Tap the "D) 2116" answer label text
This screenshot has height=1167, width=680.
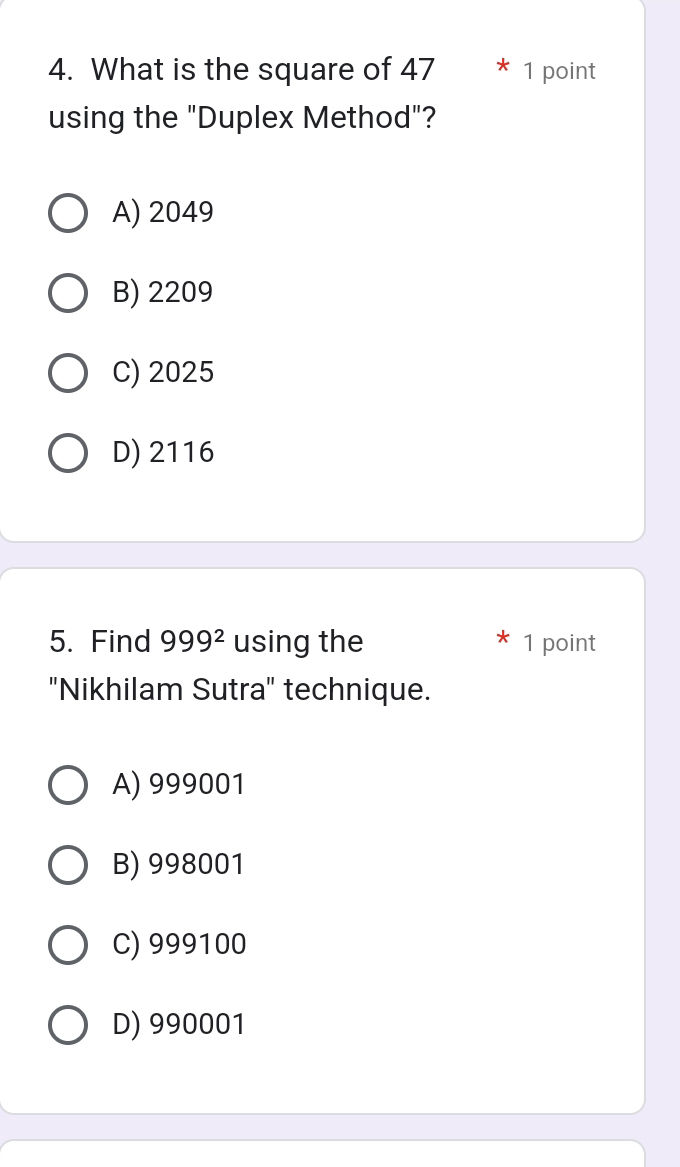(x=164, y=453)
